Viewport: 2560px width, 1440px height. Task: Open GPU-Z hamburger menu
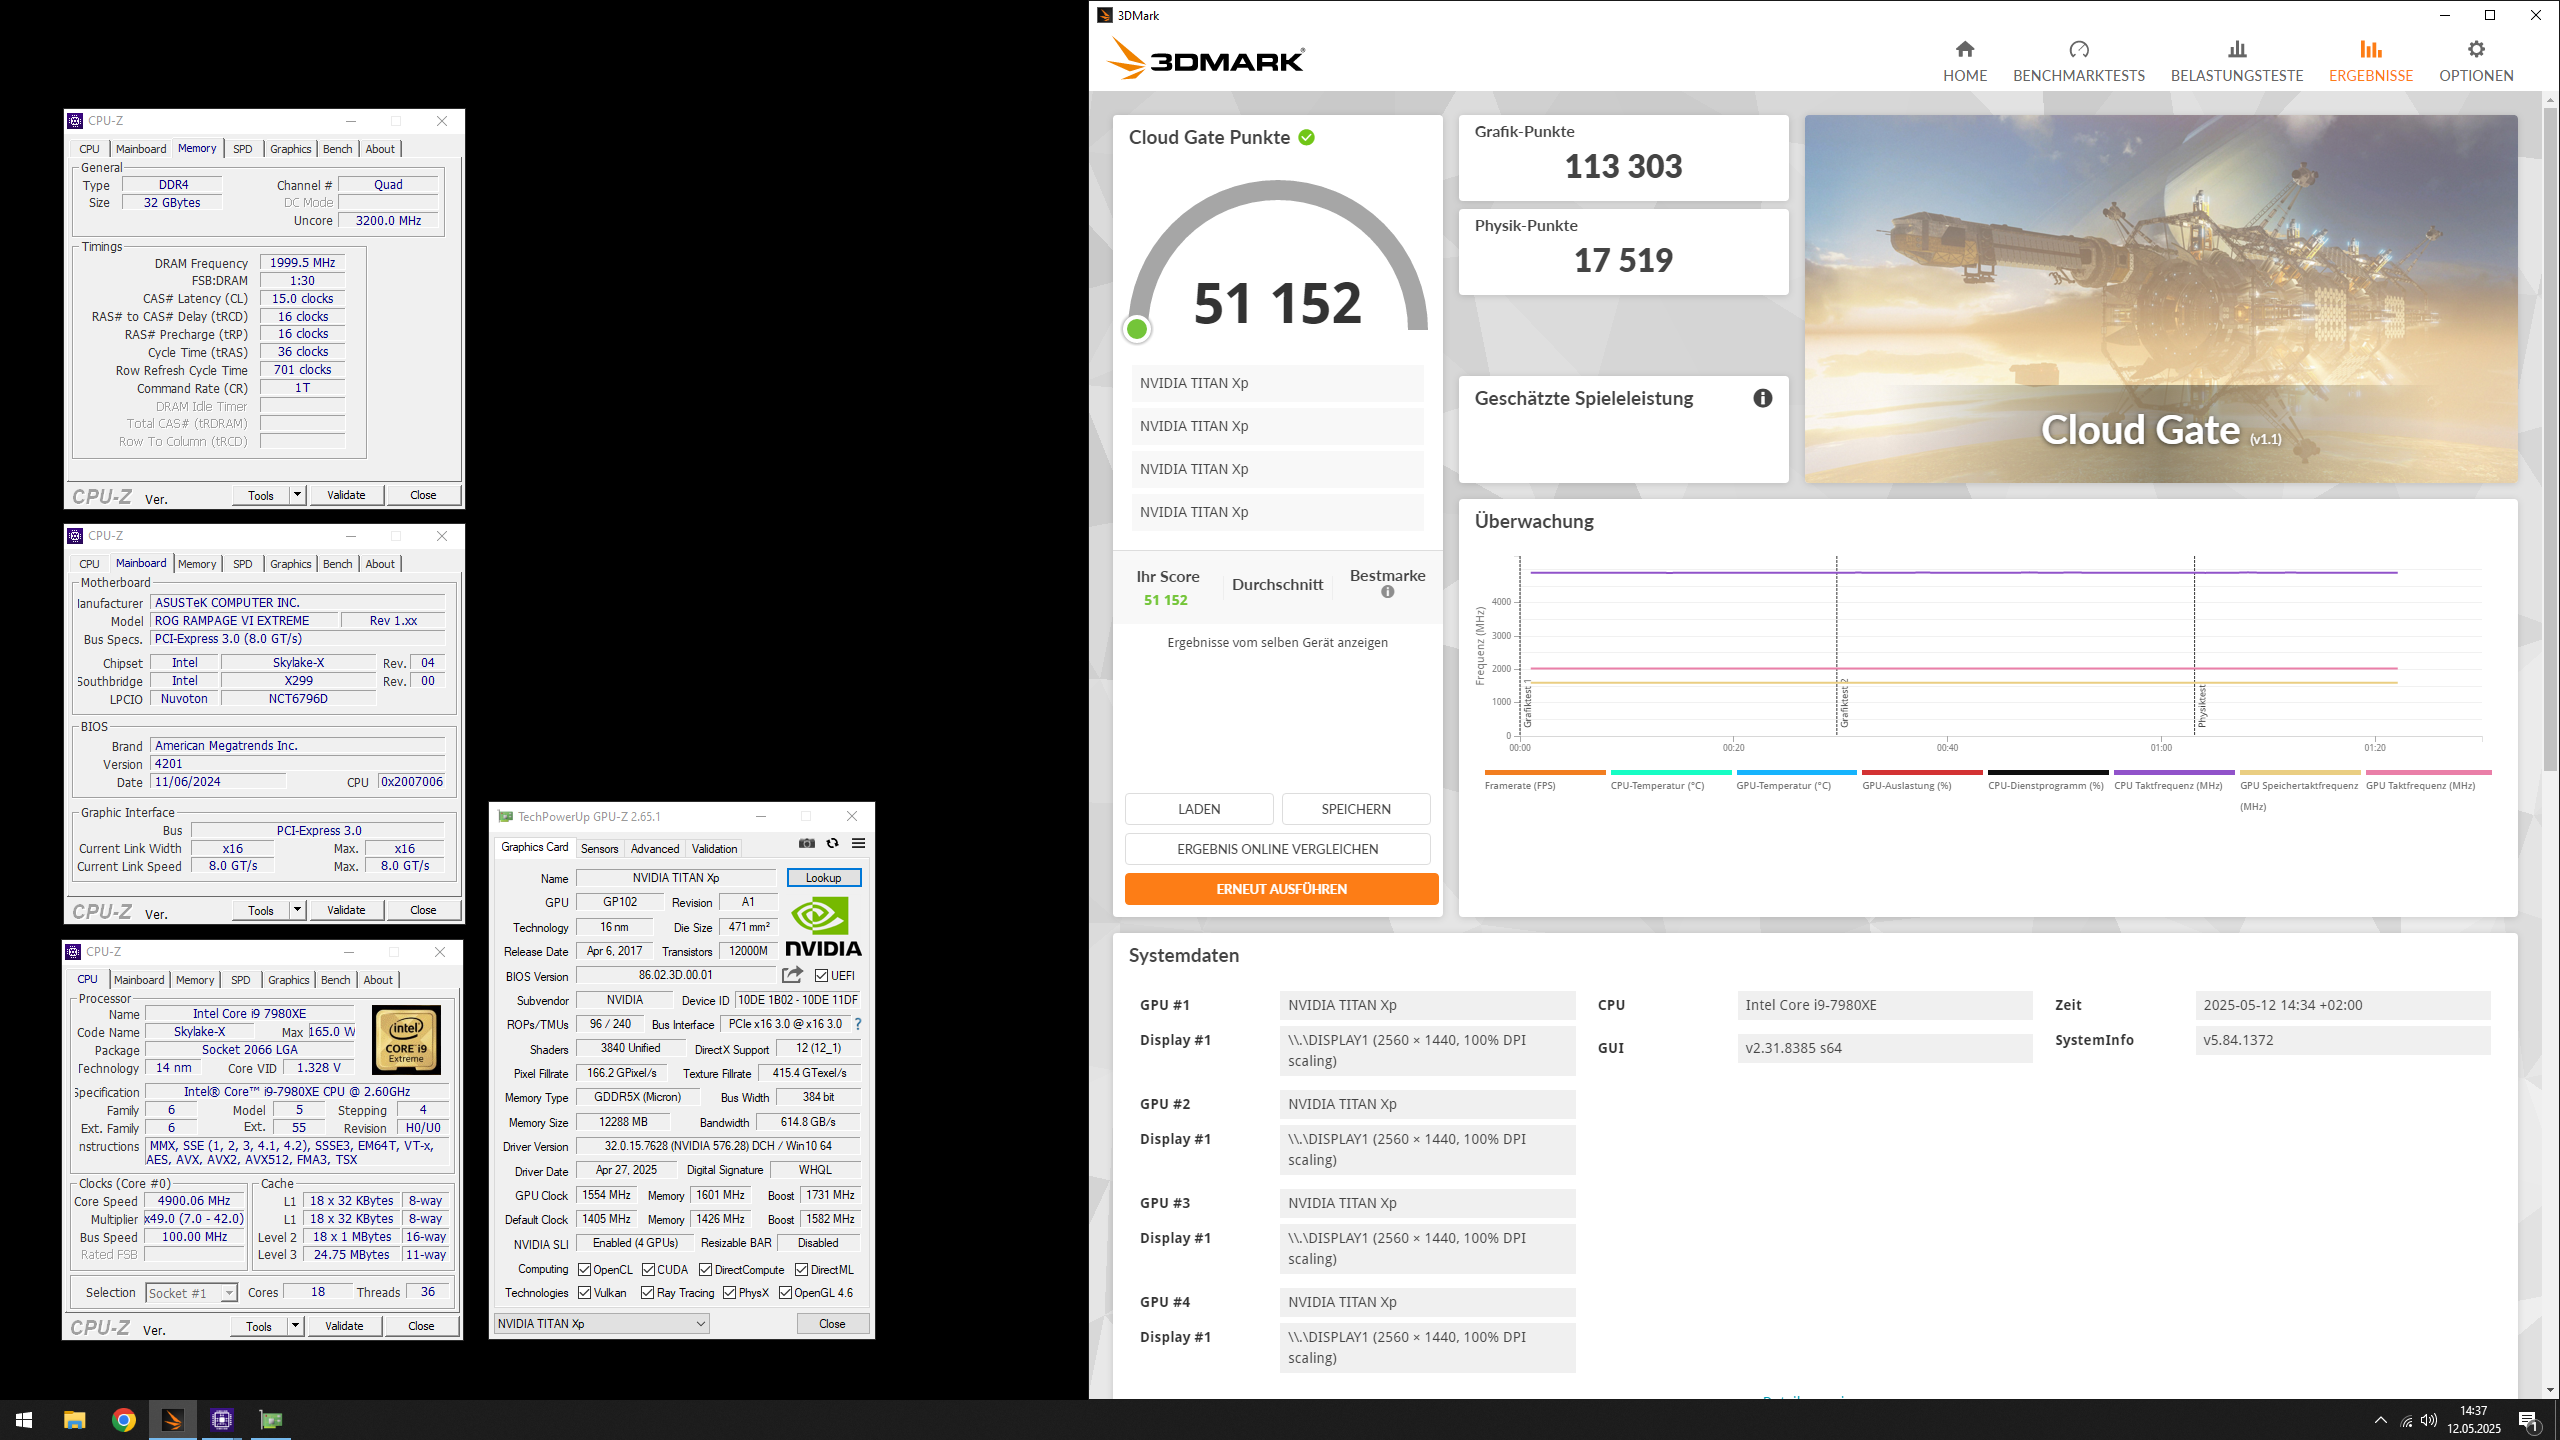[858, 844]
